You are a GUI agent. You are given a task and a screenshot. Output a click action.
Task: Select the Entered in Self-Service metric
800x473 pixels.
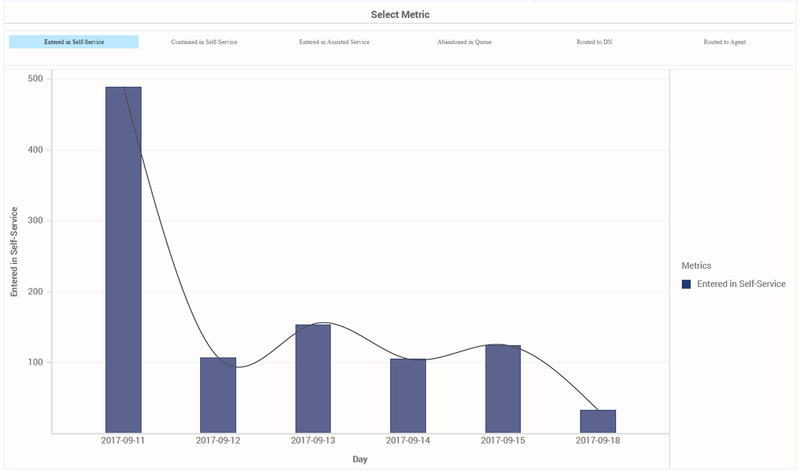[x=74, y=43]
